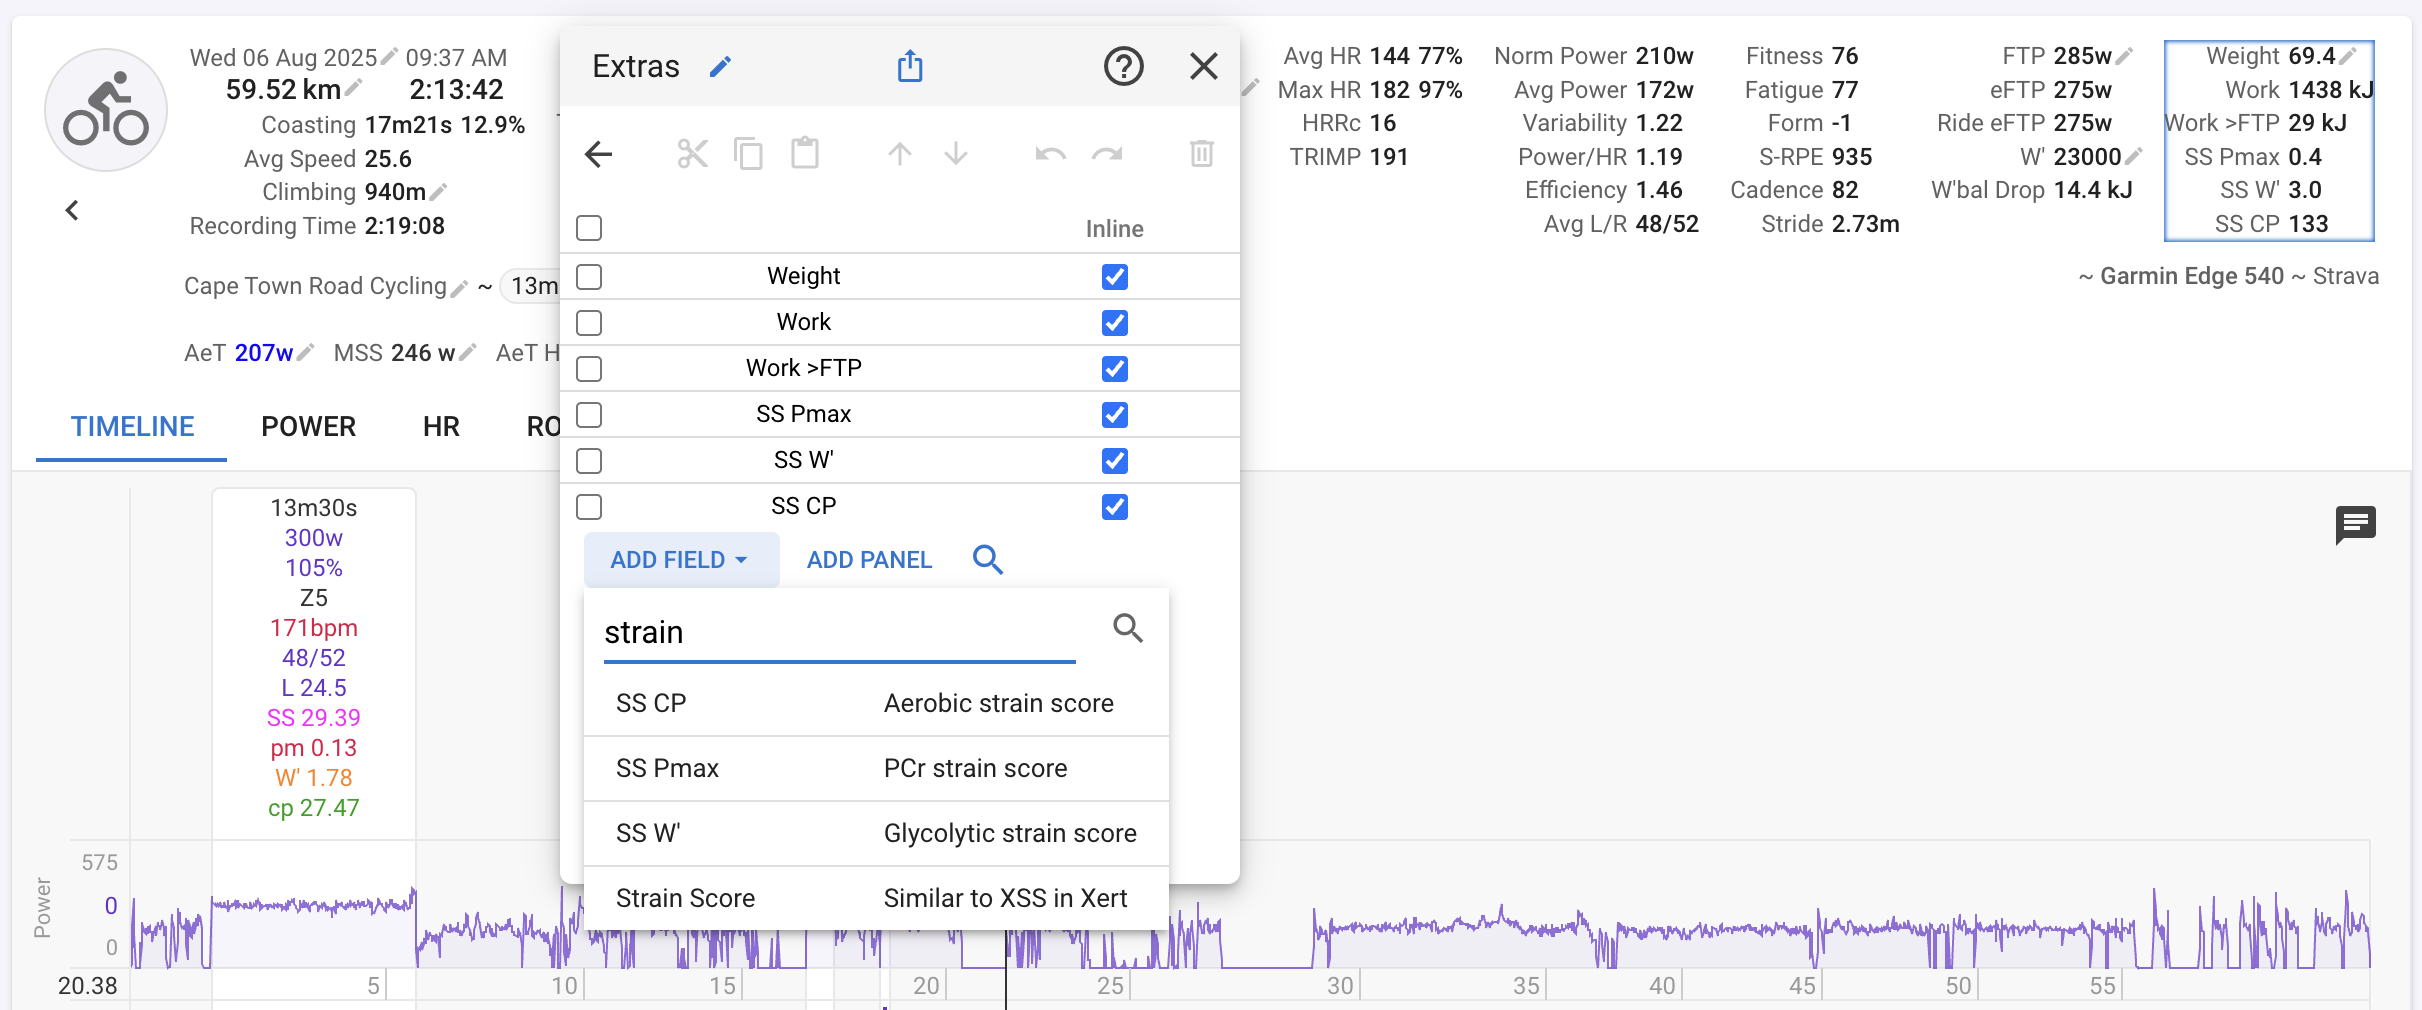This screenshot has height=1010, width=2422.
Task: Click the trash delete icon in toolbar
Action: click(1201, 154)
